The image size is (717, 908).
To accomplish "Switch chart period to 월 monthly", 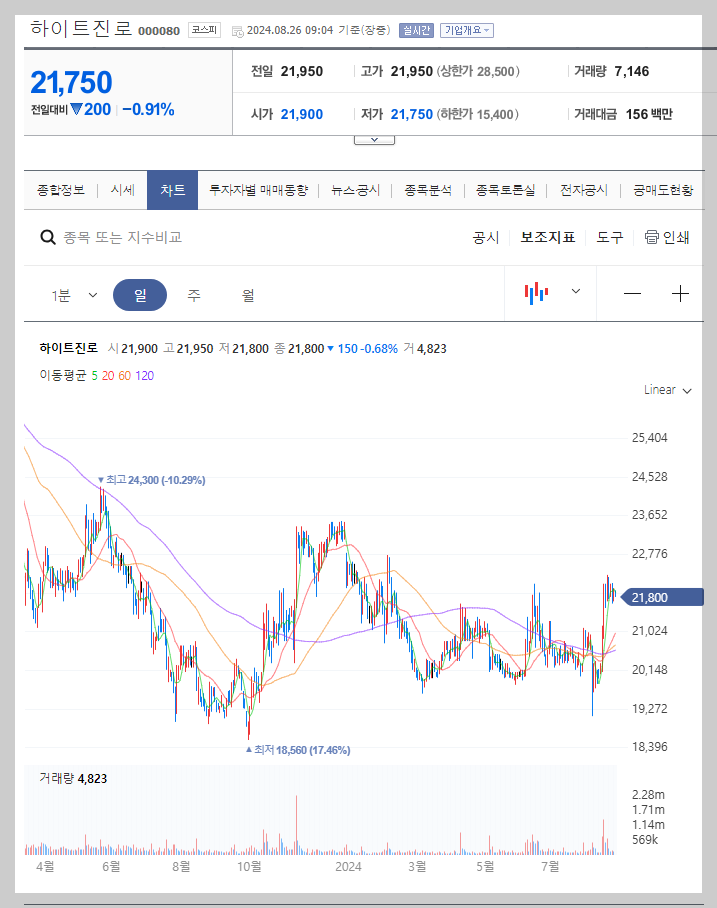I will (246, 294).
